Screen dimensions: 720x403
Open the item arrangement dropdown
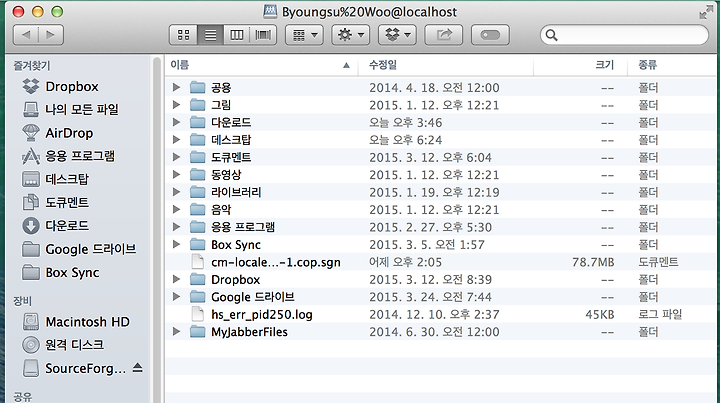pos(304,35)
